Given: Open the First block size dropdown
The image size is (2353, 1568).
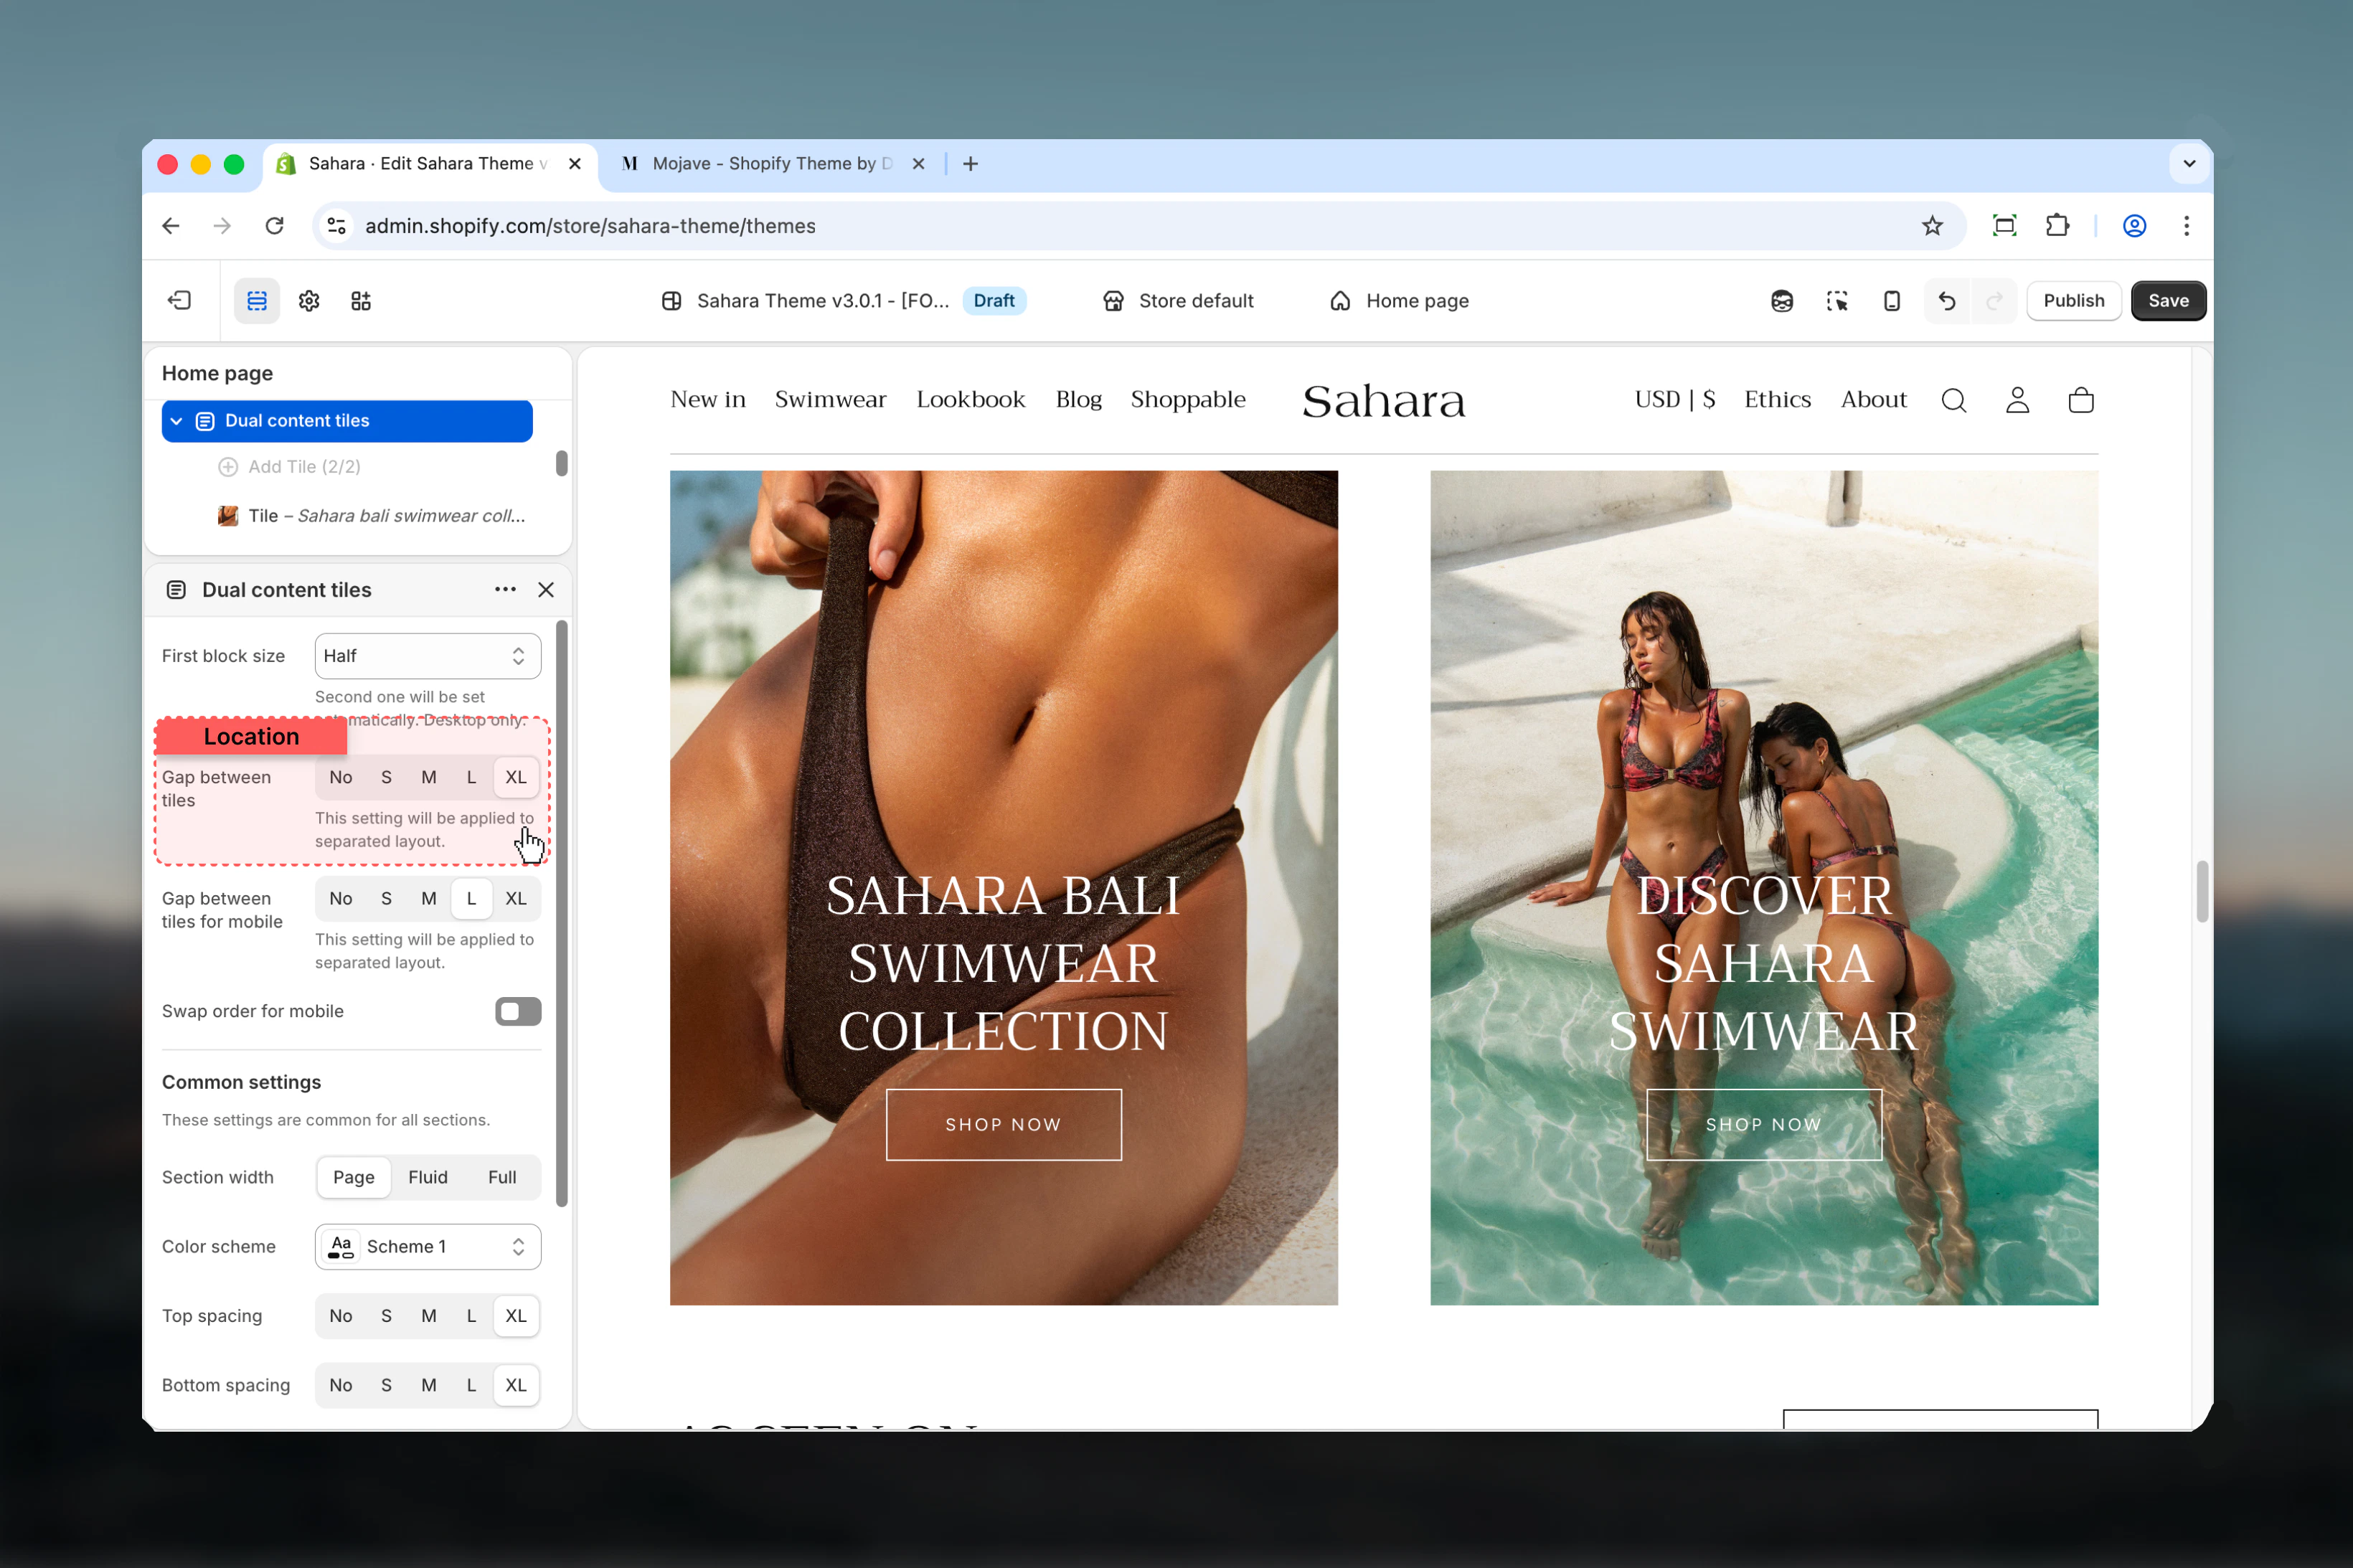Looking at the screenshot, I should click(x=428, y=656).
